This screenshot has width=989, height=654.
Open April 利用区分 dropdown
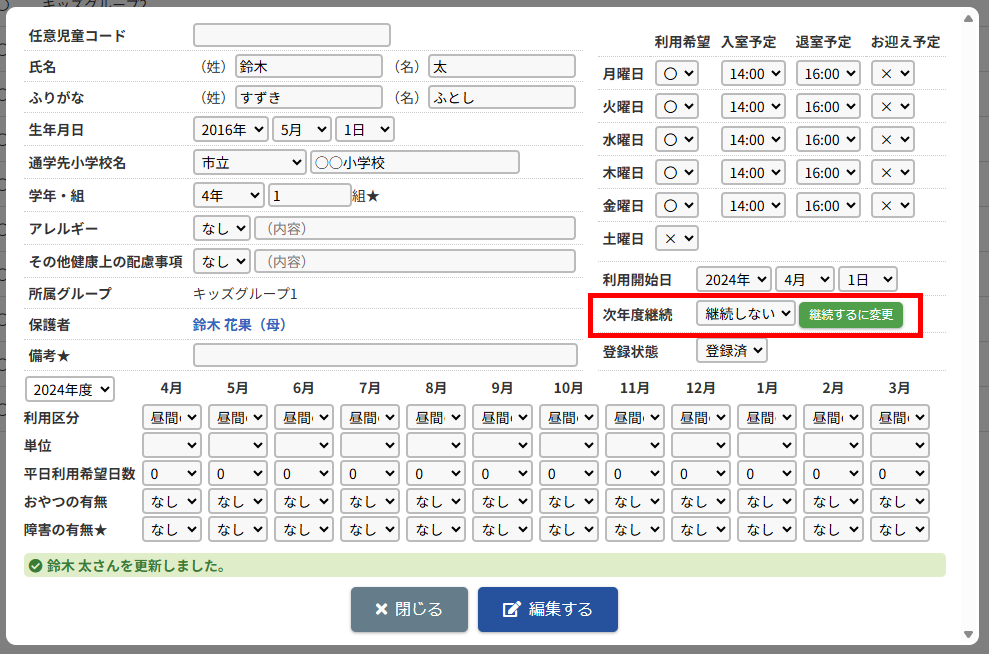[x=172, y=417]
